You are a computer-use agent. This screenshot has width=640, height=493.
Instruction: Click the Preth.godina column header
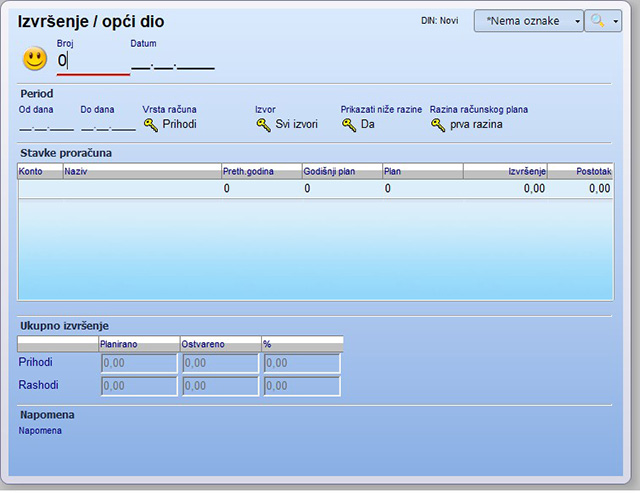click(x=262, y=171)
